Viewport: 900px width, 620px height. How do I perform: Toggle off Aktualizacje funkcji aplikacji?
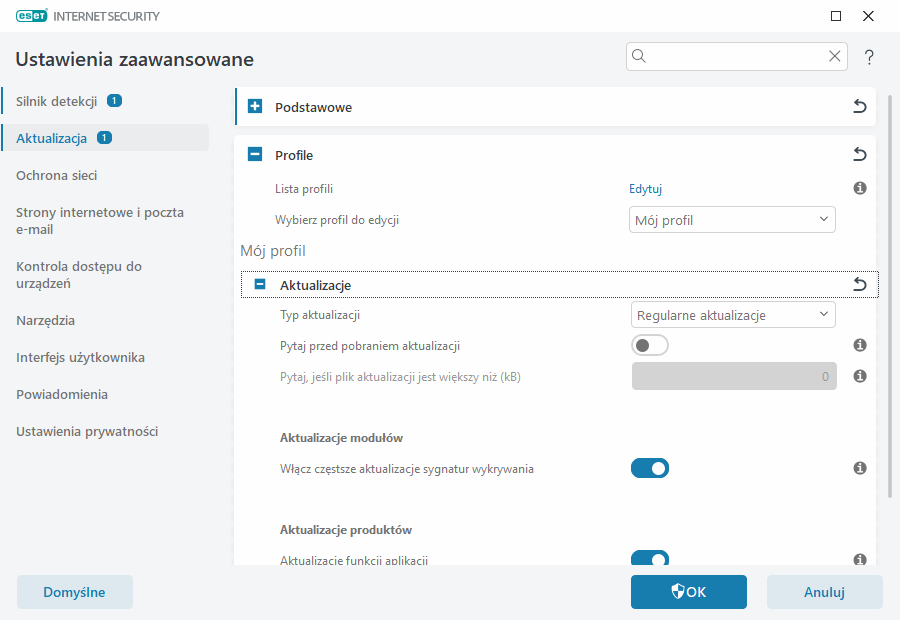tap(650, 559)
